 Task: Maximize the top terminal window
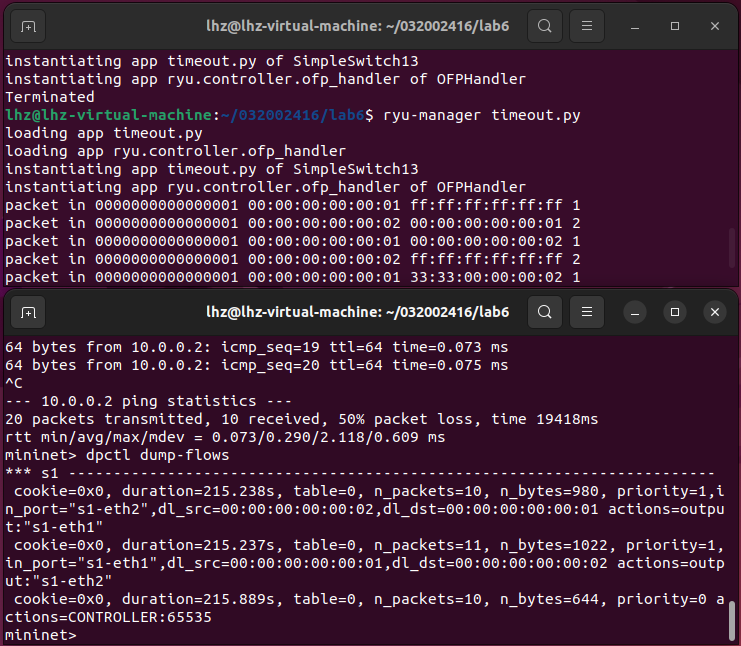click(674, 25)
